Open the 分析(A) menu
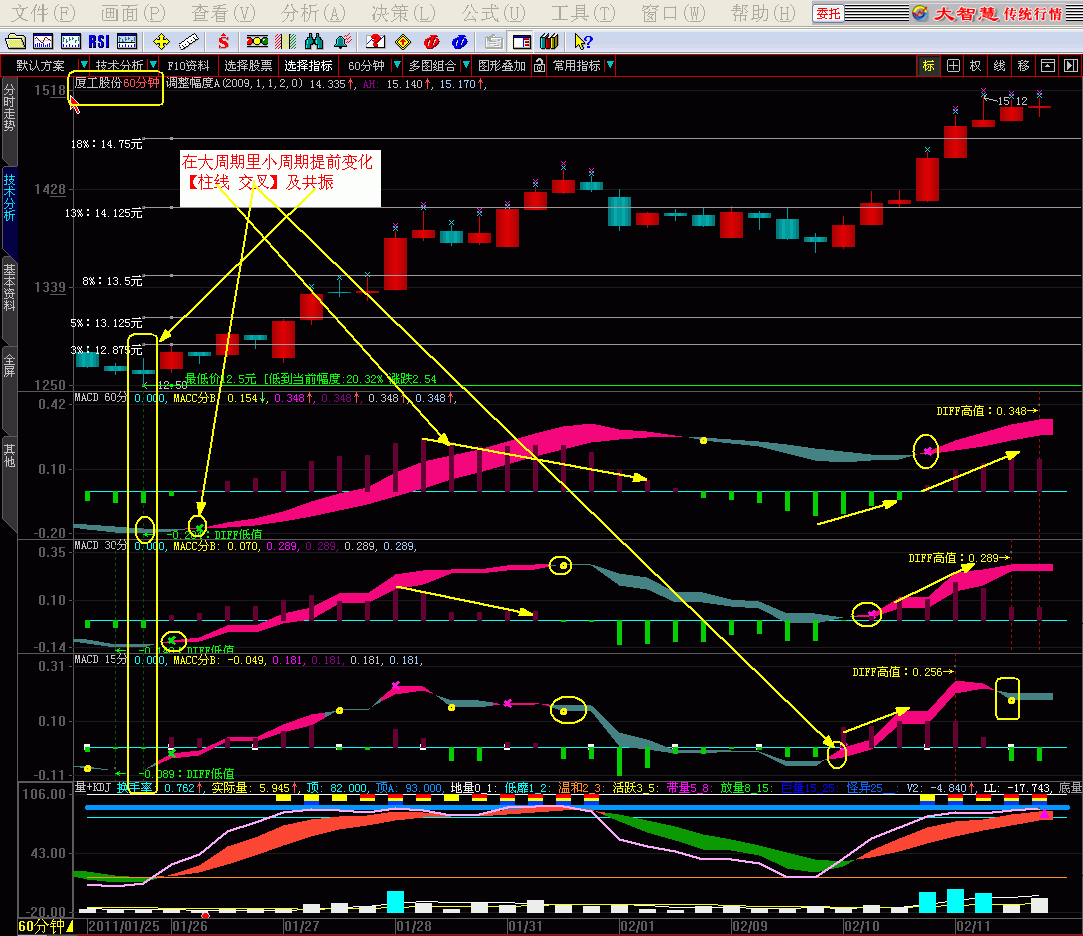This screenshot has height=936, width=1083. point(312,13)
